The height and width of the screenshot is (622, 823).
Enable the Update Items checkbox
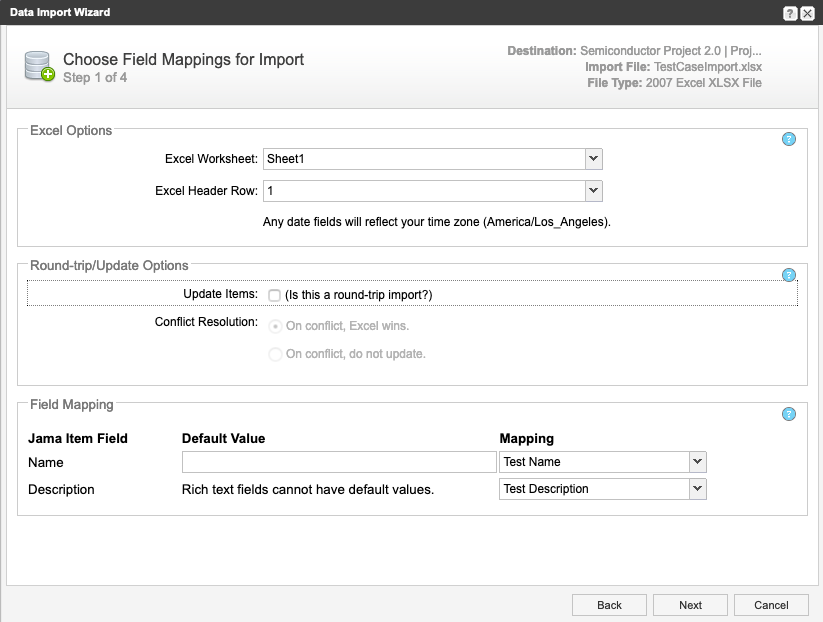[275, 295]
